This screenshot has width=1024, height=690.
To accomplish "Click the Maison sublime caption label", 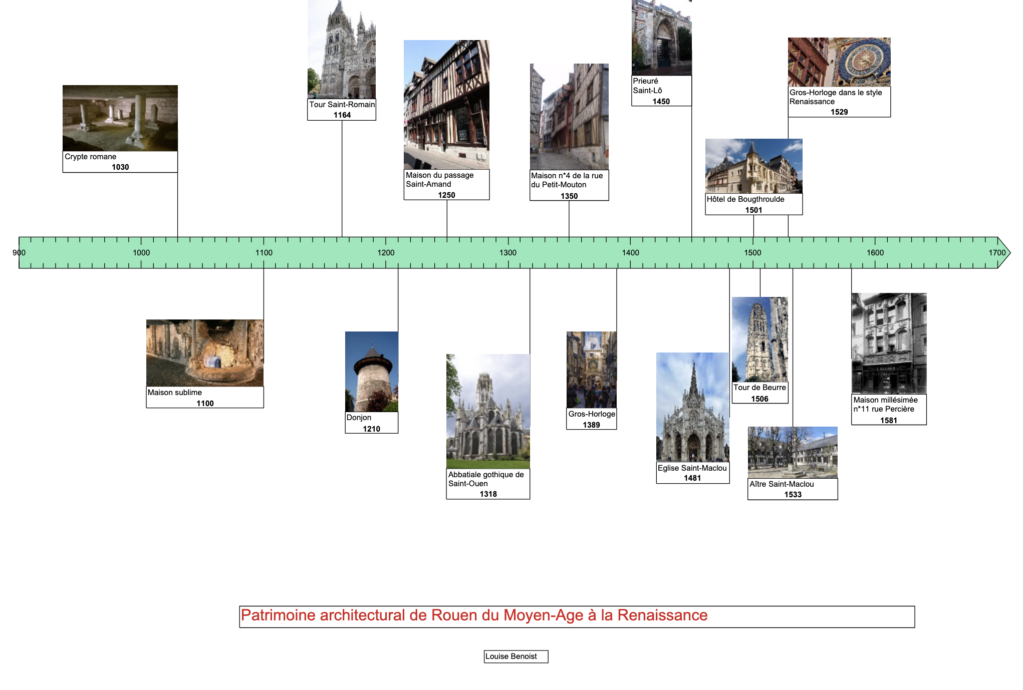I will 204,397.
